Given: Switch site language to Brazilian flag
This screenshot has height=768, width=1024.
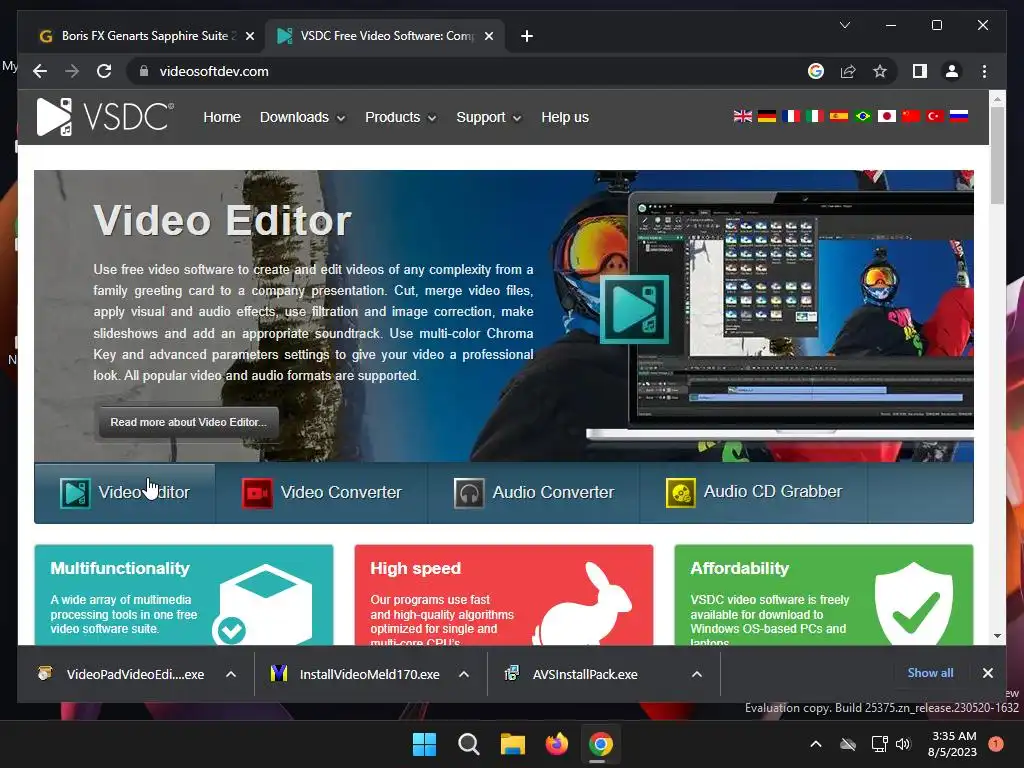Looking at the screenshot, I should (x=863, y=116).
